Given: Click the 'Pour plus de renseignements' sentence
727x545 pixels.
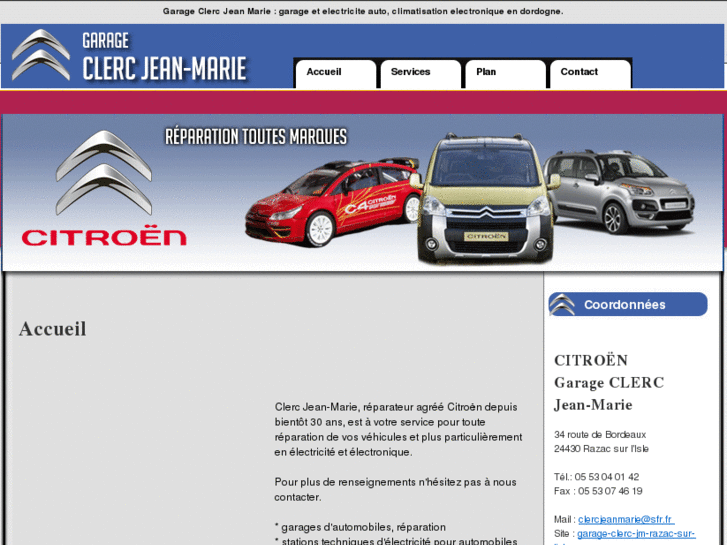Looking at the screenshot, I should click(x=395, y=489).
